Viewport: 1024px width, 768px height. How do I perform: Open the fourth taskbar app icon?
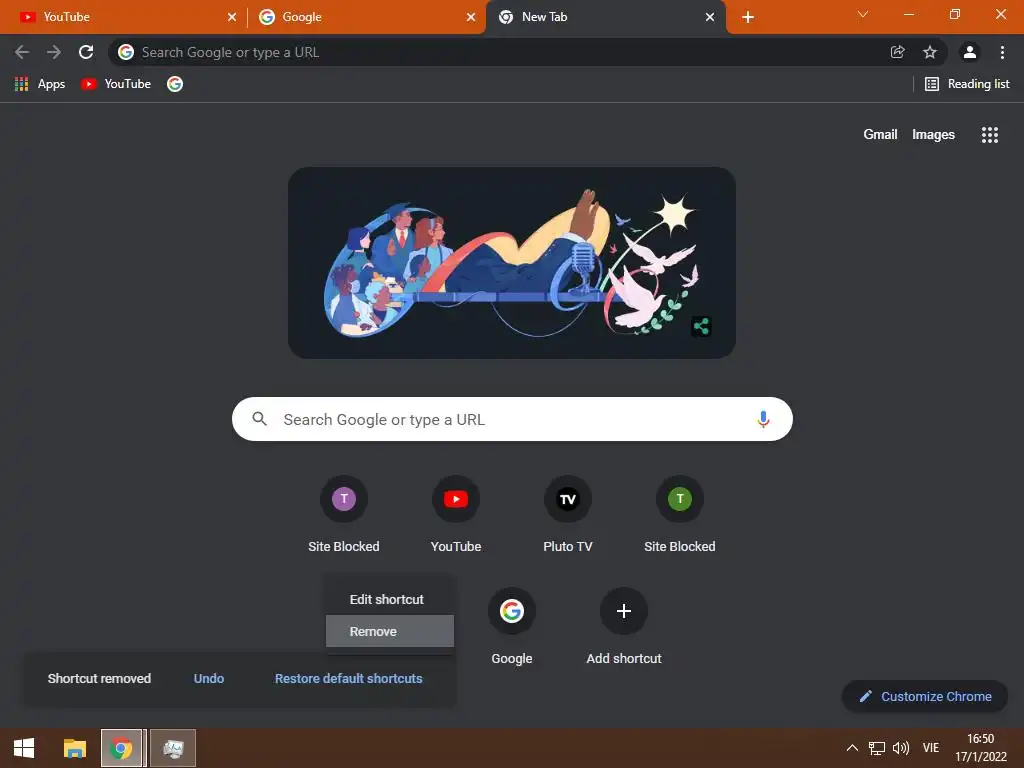click(173, 748)
